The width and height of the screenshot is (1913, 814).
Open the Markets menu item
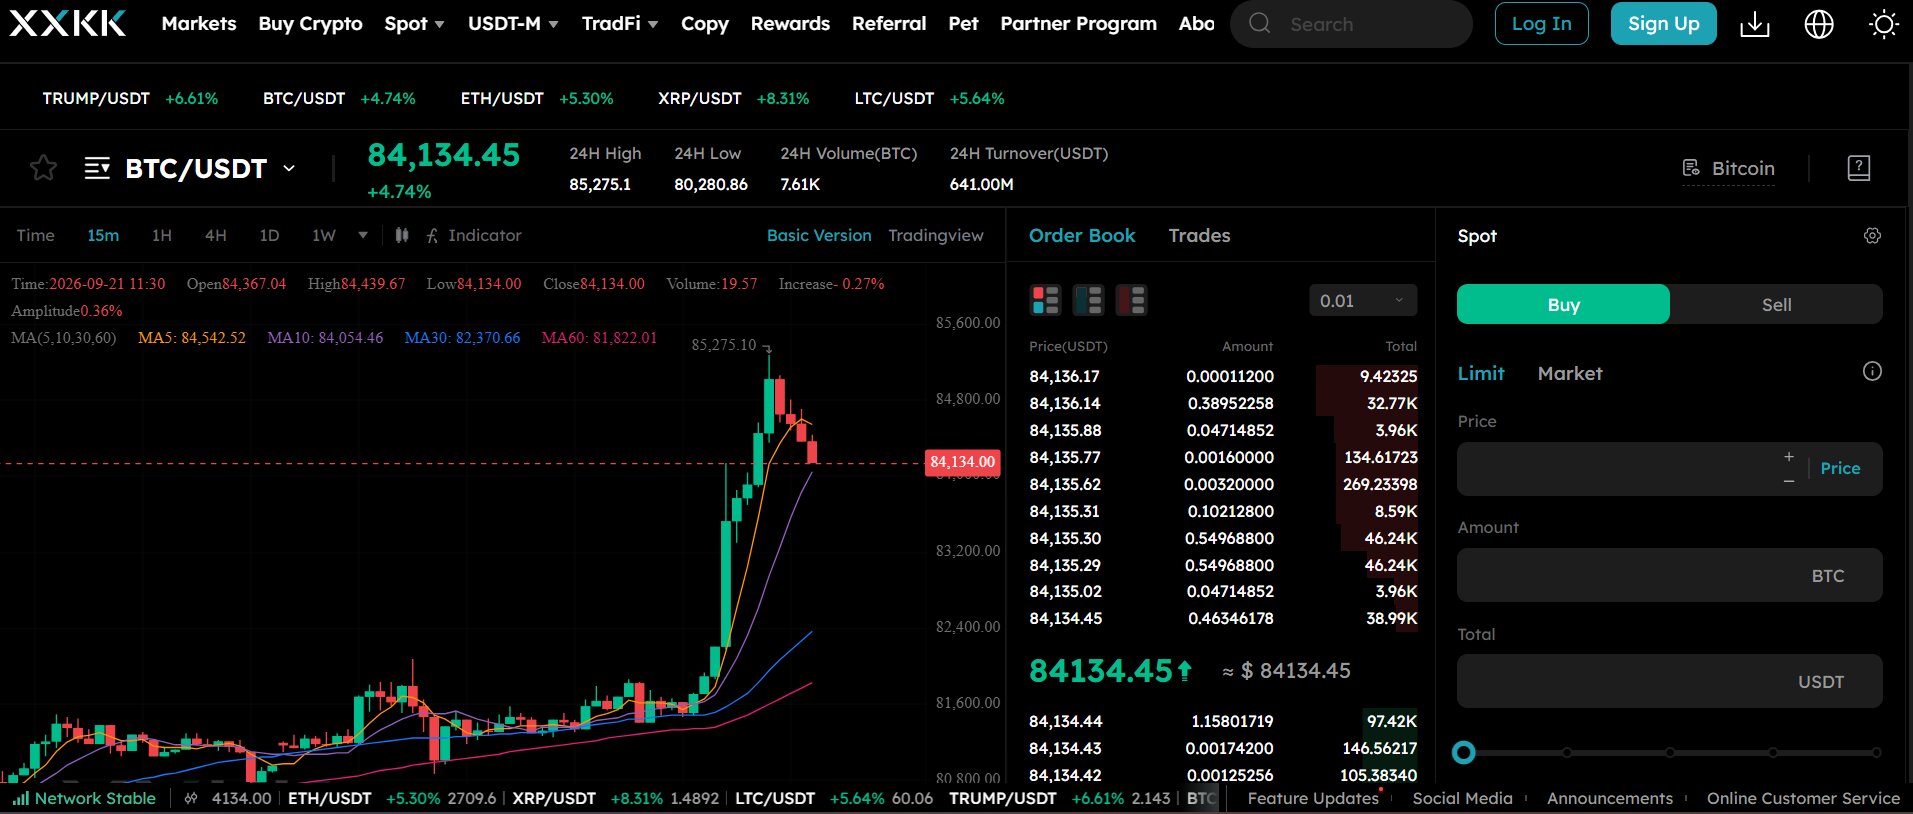click(199, 24)
